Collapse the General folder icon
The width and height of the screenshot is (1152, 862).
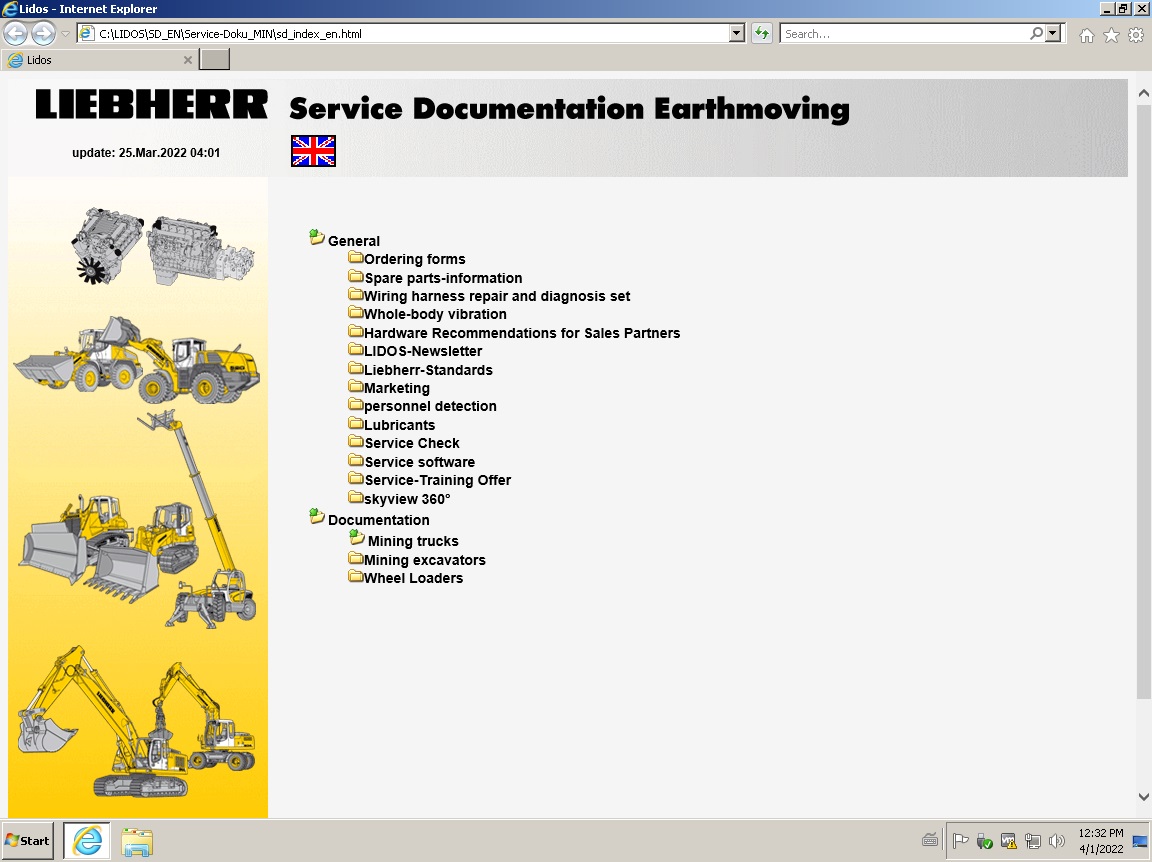(317, 237)
